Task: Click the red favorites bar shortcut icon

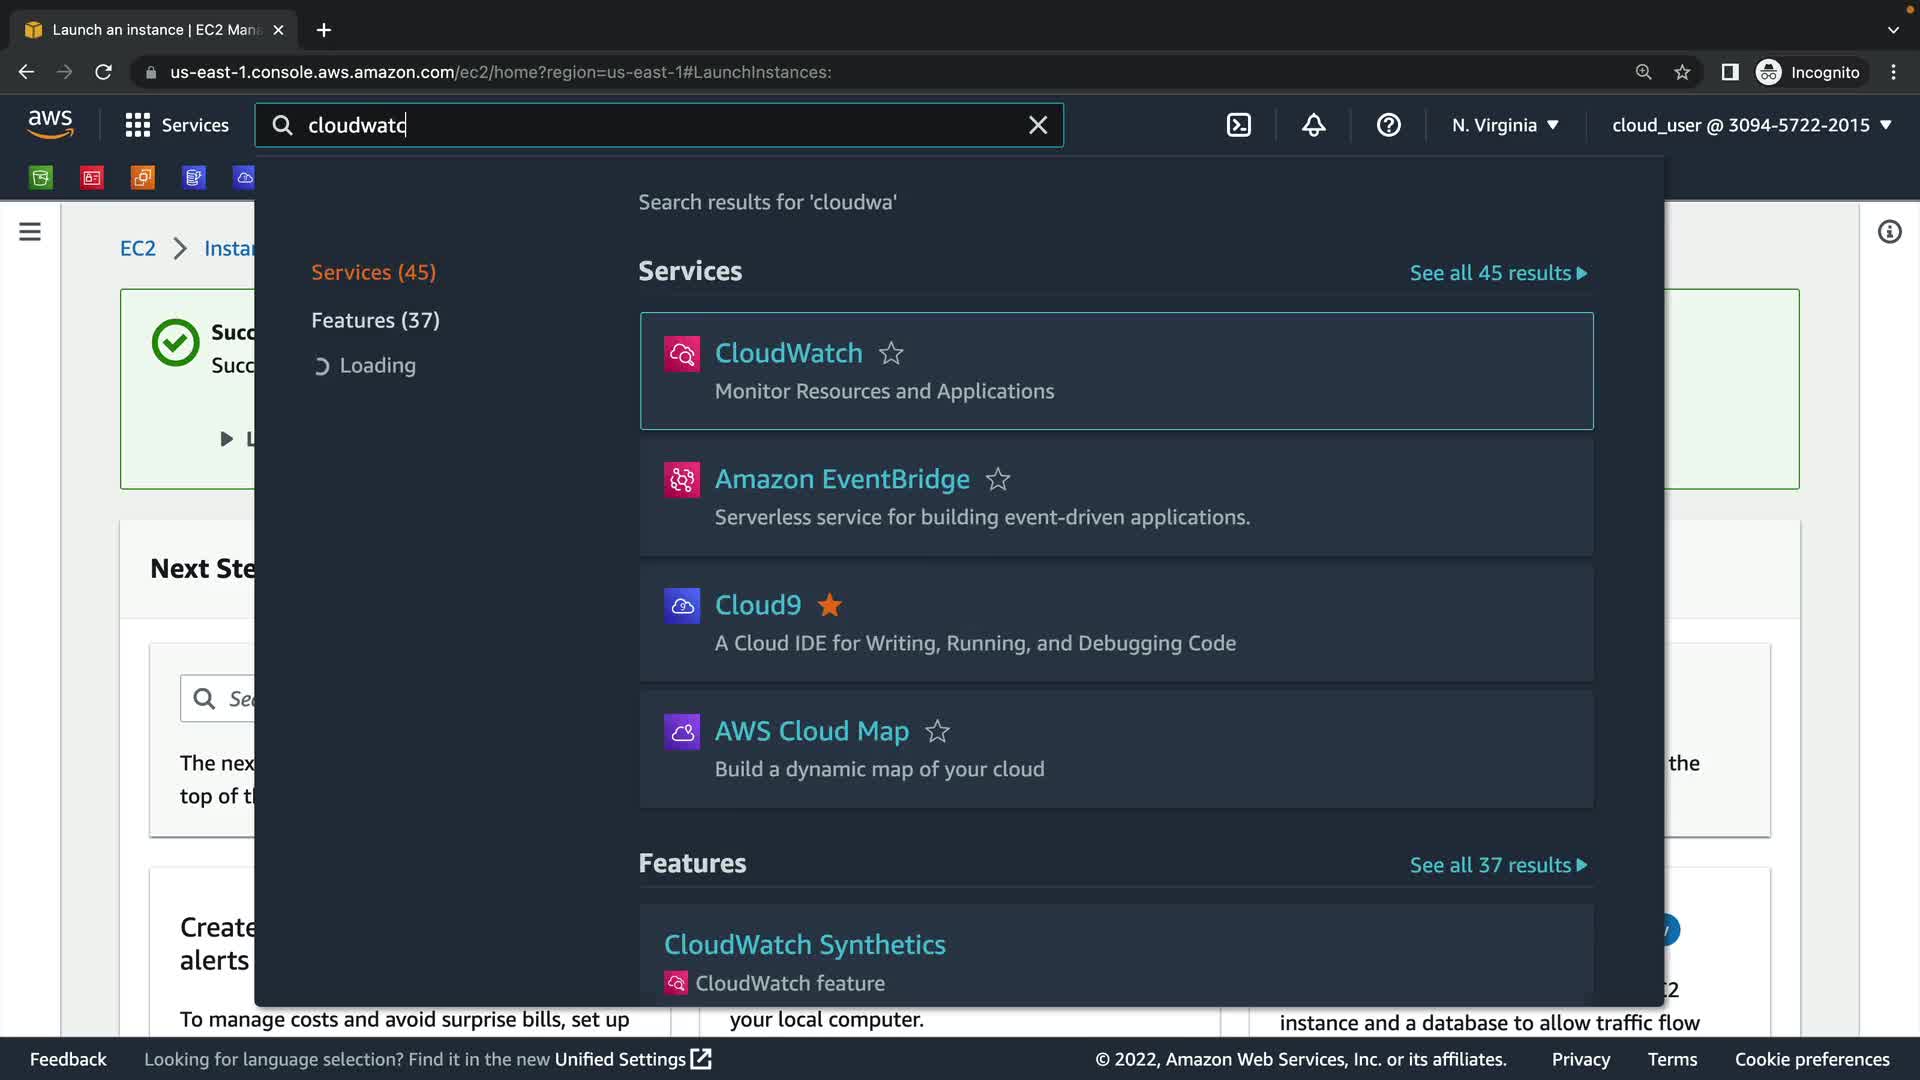Action: click(92, 178)
